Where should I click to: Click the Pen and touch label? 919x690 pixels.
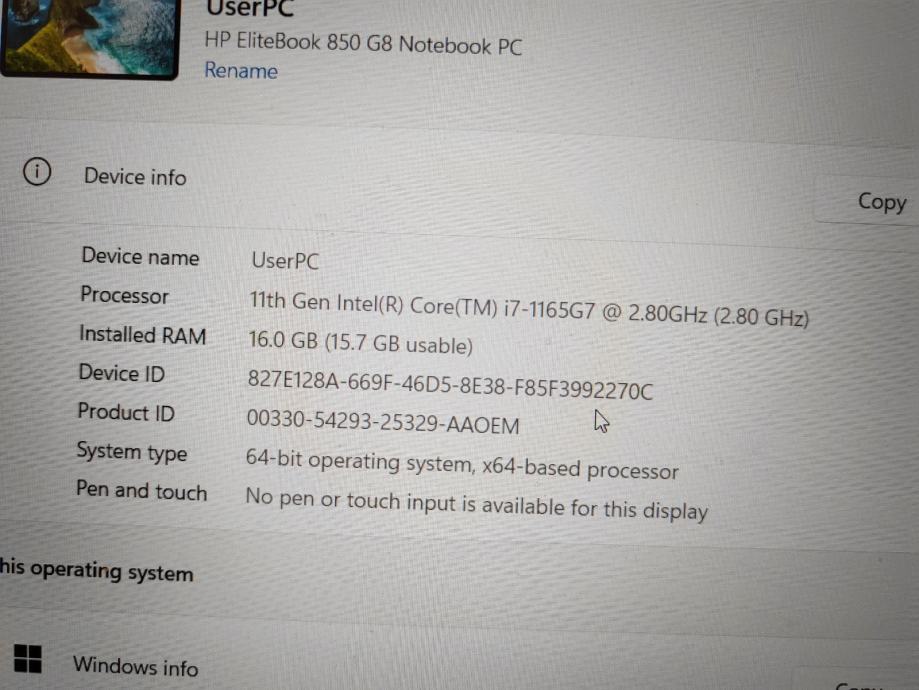pos(142,491)
